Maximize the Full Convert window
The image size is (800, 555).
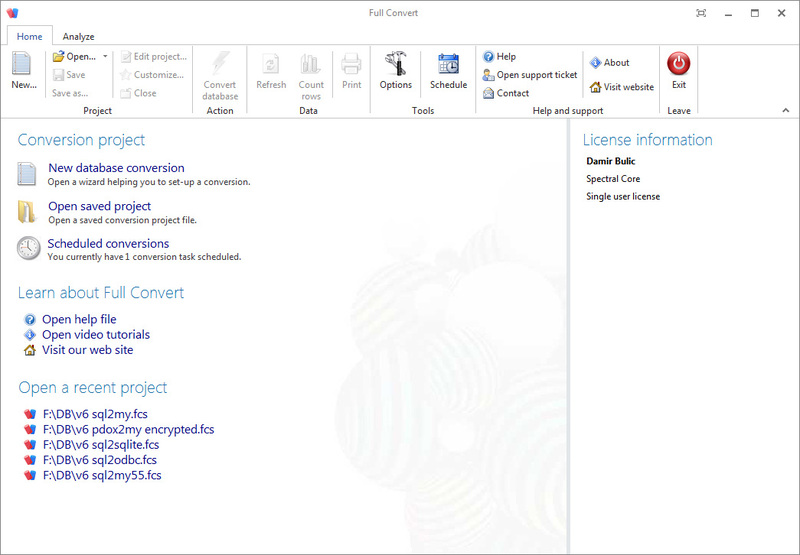[755, 13]
